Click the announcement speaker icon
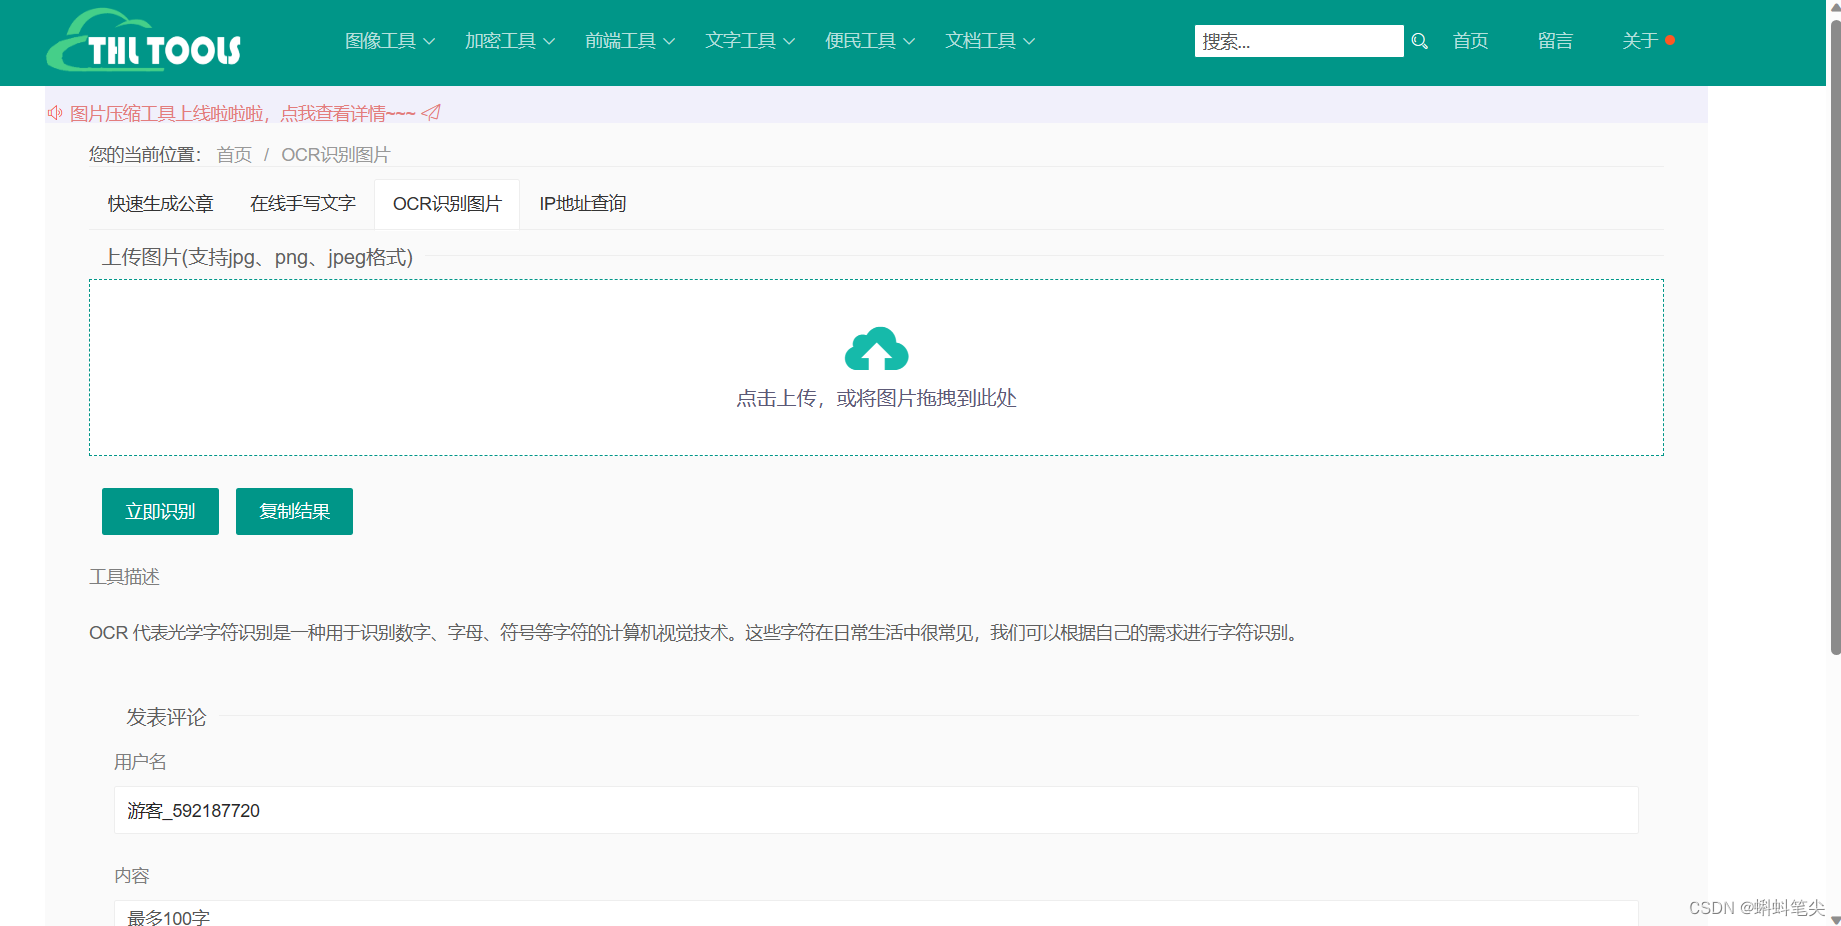Viewport: 1841px width, 926px height. [55, 113]
